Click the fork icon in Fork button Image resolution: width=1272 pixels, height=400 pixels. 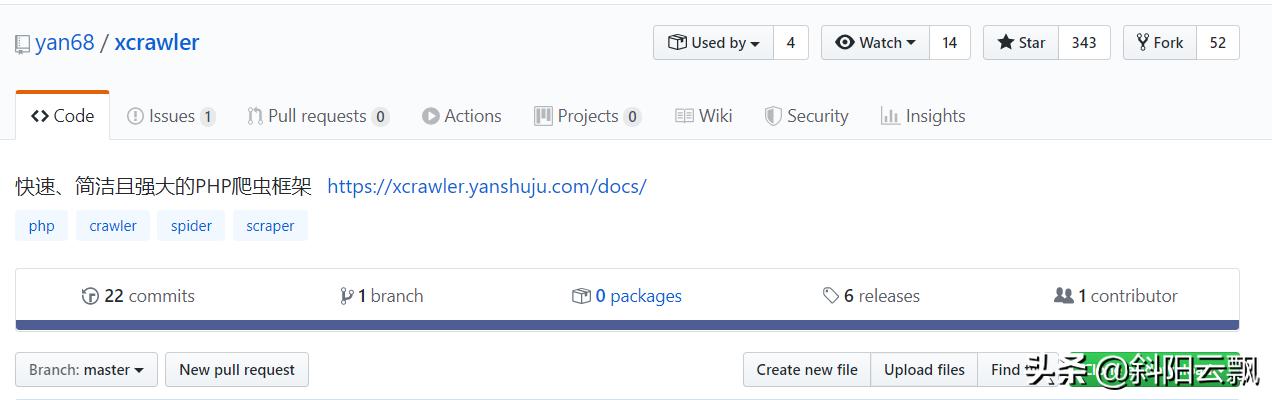click(x=1142, y=42)
